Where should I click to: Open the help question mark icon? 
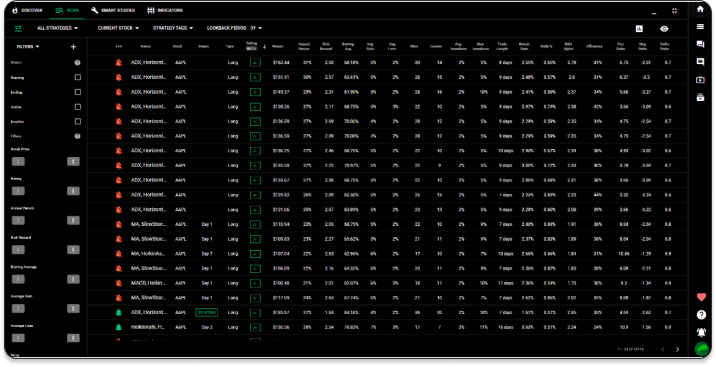tap(701, 315)
